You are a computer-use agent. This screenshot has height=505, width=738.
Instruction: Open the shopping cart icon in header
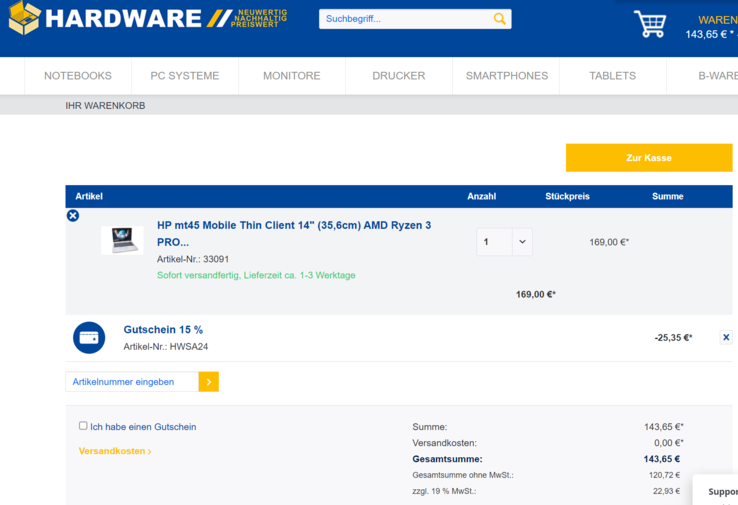tap(650, 24)
